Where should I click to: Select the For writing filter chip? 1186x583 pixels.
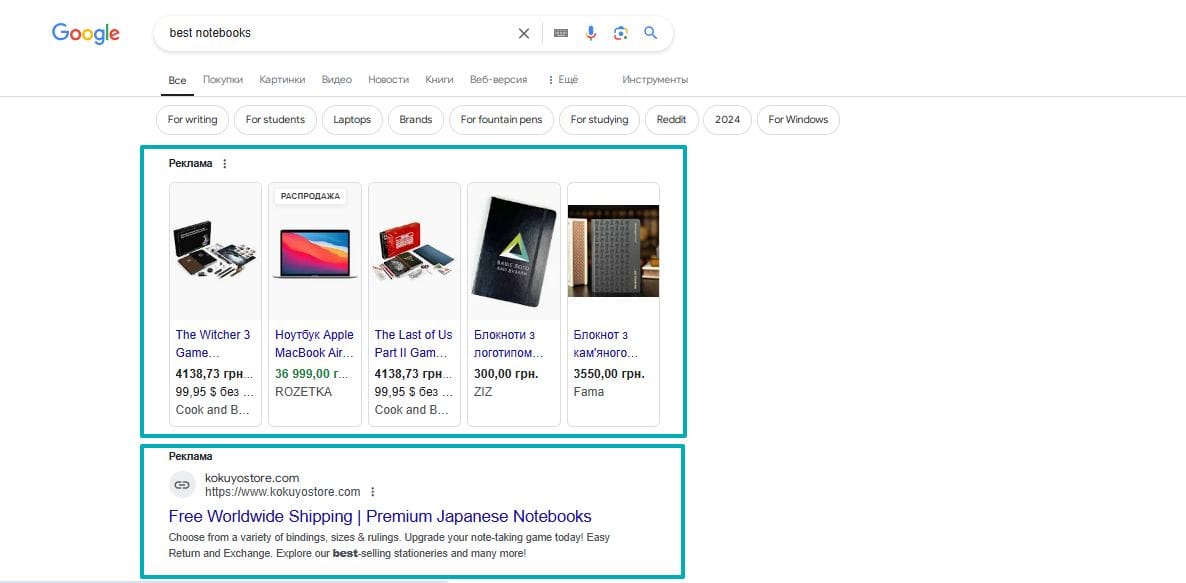tap(192, 119)
